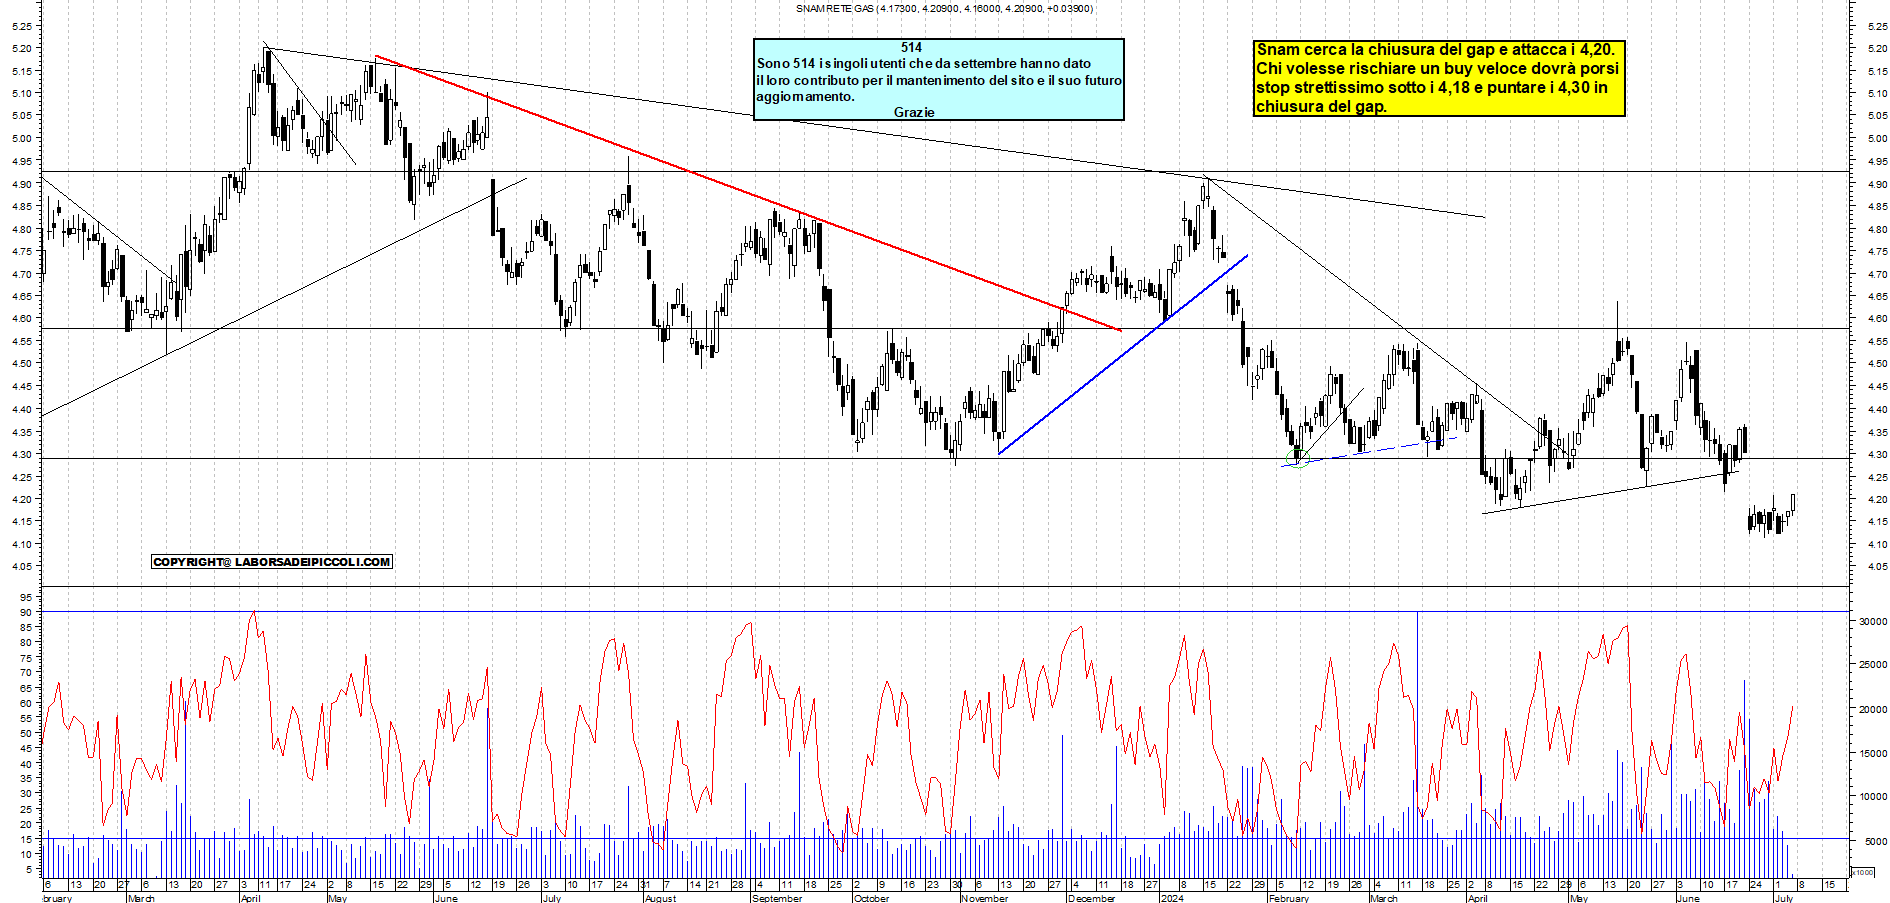Screen dimensions: 1890x903
Task: Click the 20000 volume scale label
Action: tap(1873, 709)
